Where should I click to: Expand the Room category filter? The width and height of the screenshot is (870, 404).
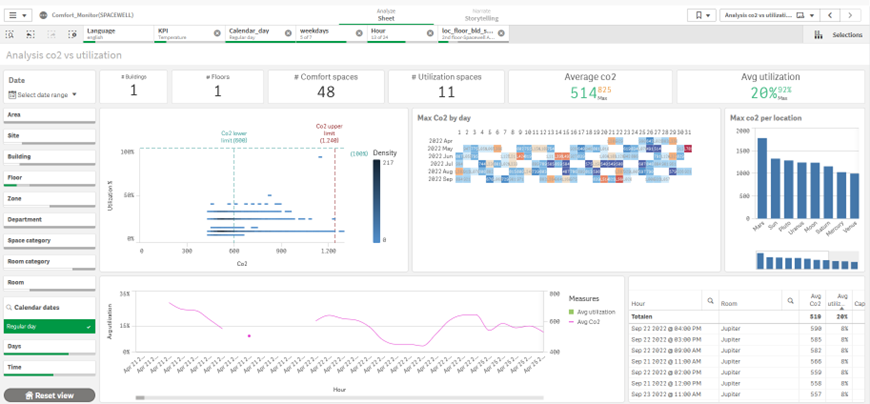[x=49, y=262]
